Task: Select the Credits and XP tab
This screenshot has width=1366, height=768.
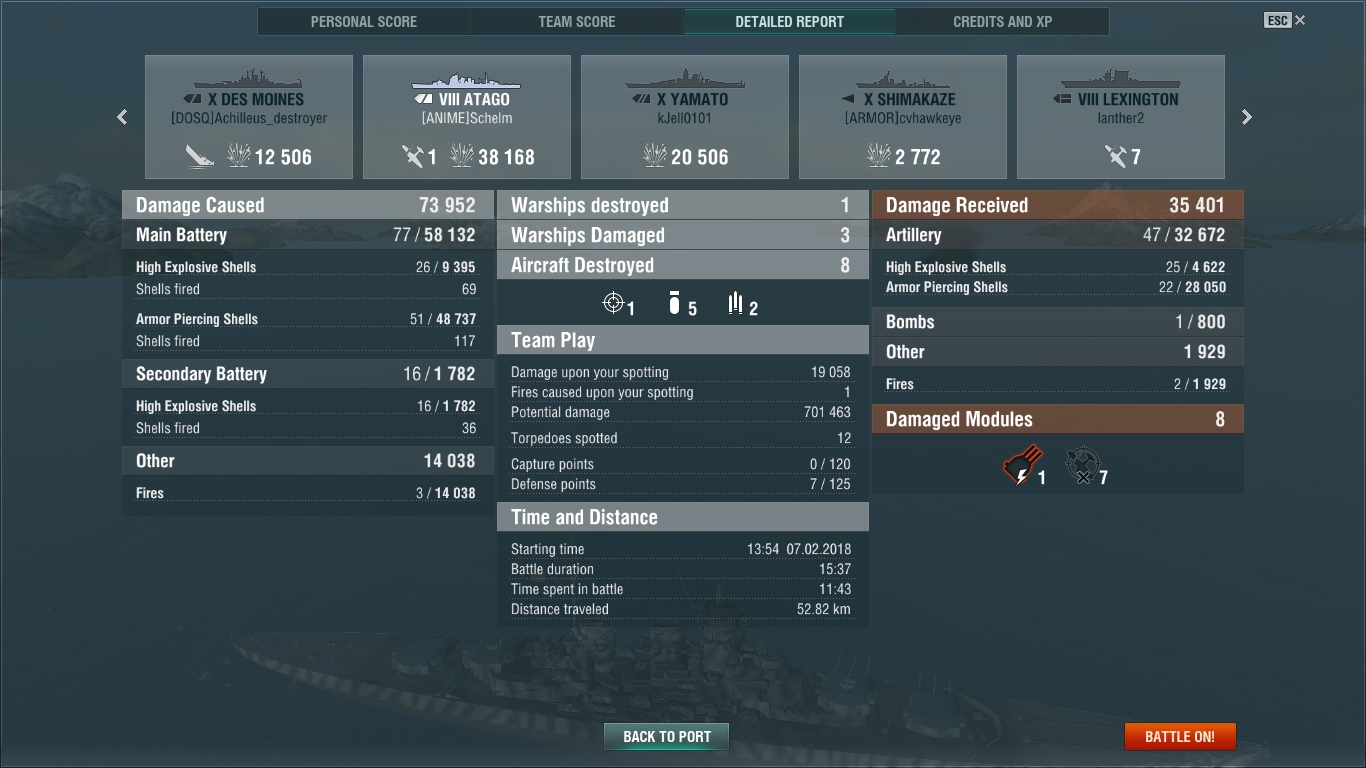Action: coord(1003,21)
